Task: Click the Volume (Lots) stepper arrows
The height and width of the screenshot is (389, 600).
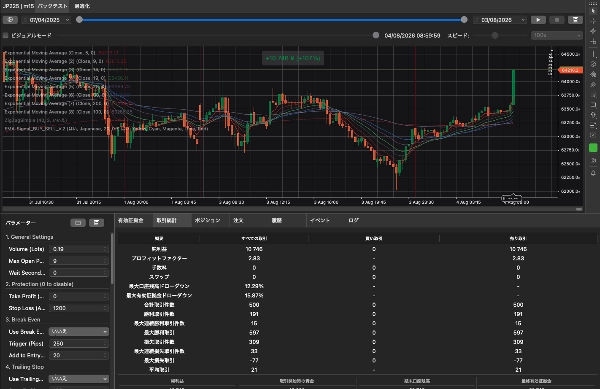Action: (105, 249)
